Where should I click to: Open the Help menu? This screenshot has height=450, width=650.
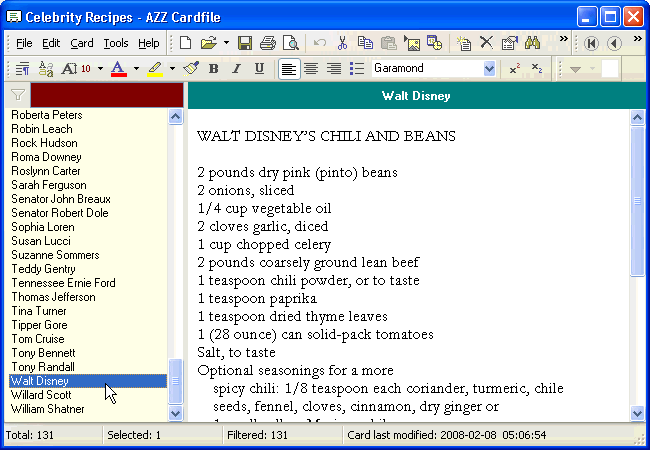coord(148,43)
